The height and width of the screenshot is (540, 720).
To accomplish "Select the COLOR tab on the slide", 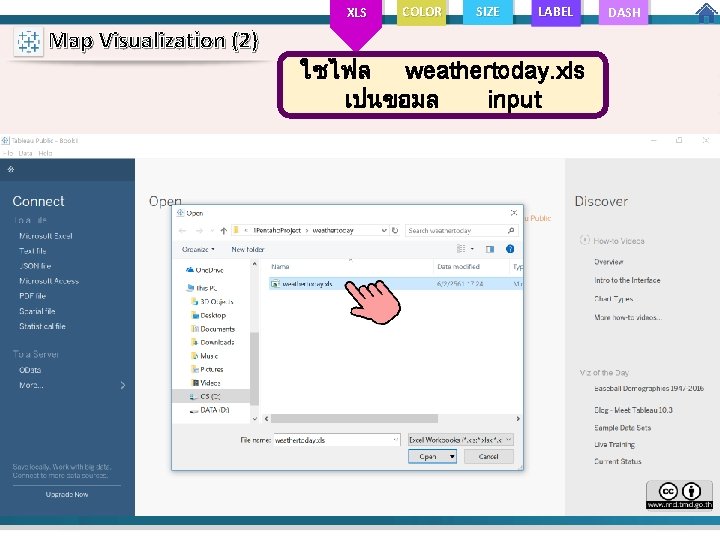I will (422, 12).
